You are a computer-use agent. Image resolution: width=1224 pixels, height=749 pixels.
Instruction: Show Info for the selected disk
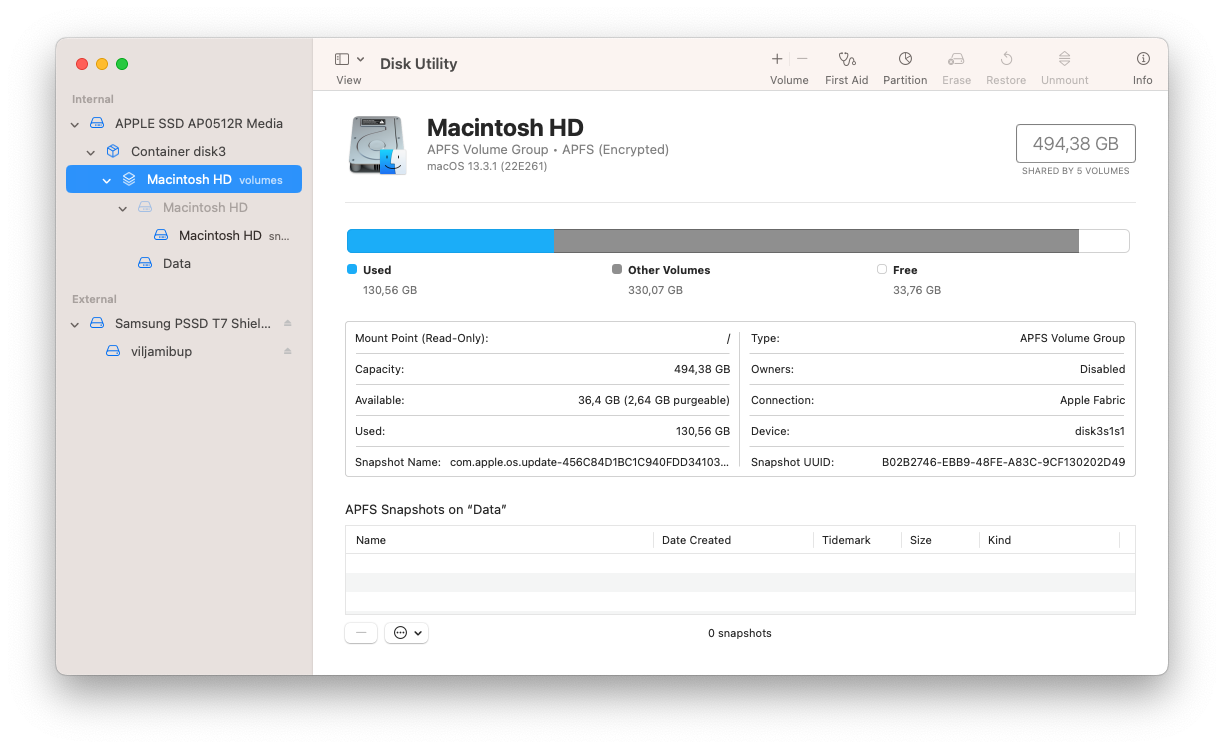coord(1143,59)
